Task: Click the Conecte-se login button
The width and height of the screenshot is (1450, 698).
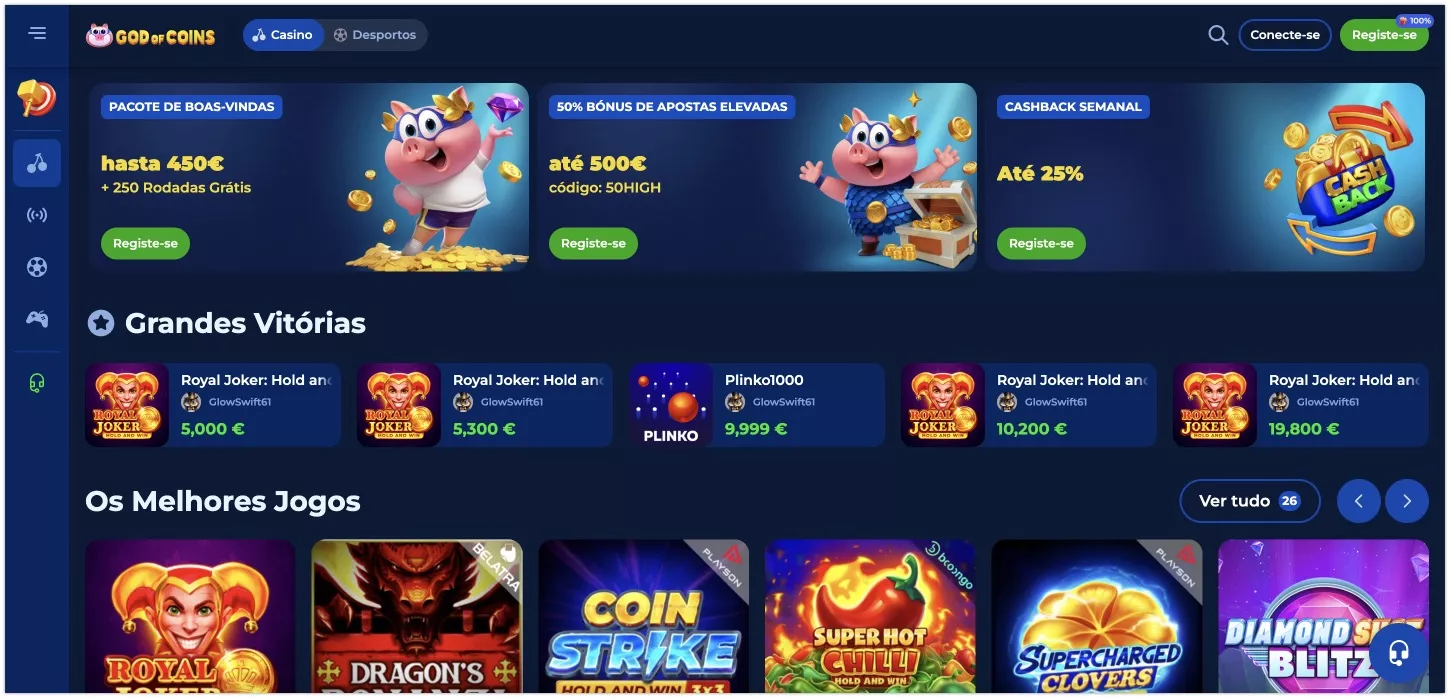Action: [1285, 35]
